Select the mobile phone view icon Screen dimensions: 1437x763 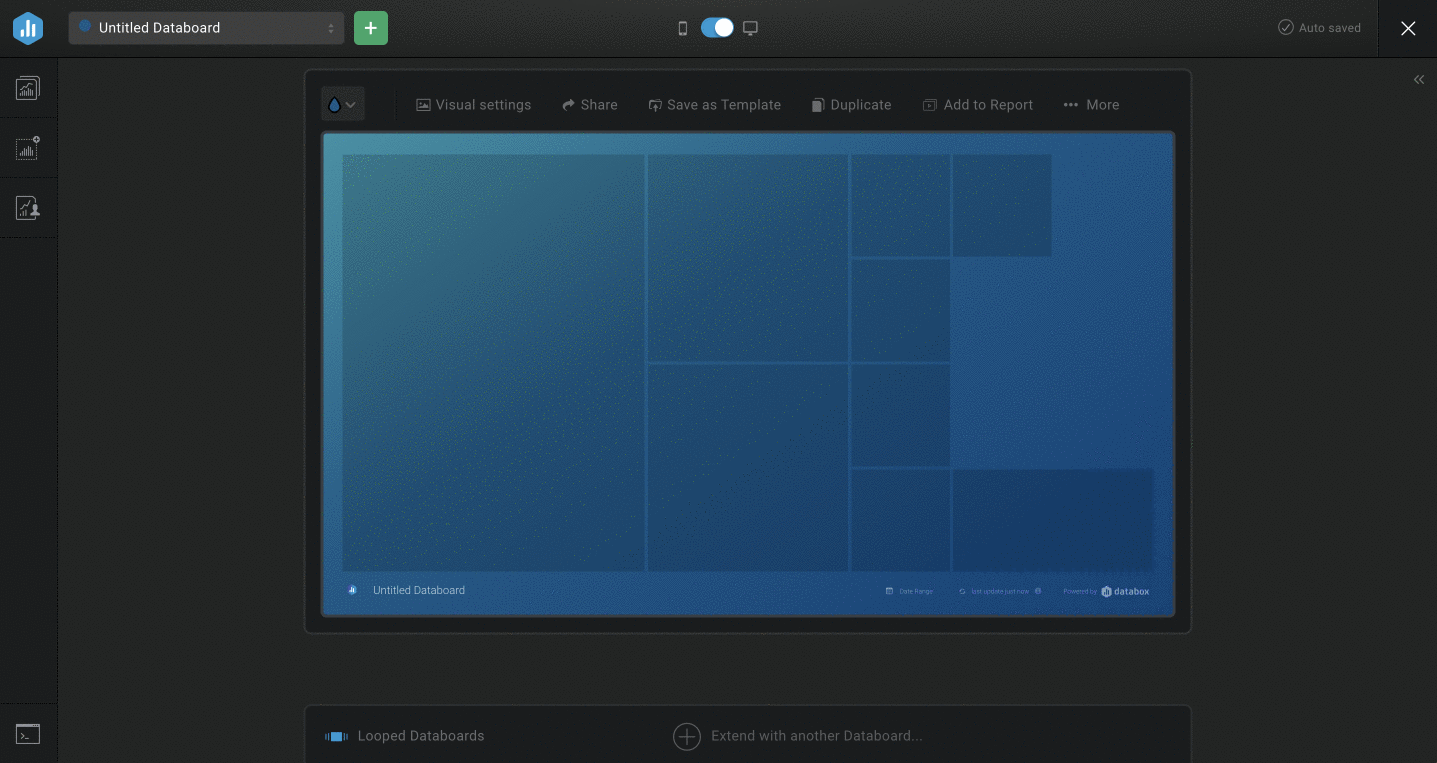pos(683,28)
